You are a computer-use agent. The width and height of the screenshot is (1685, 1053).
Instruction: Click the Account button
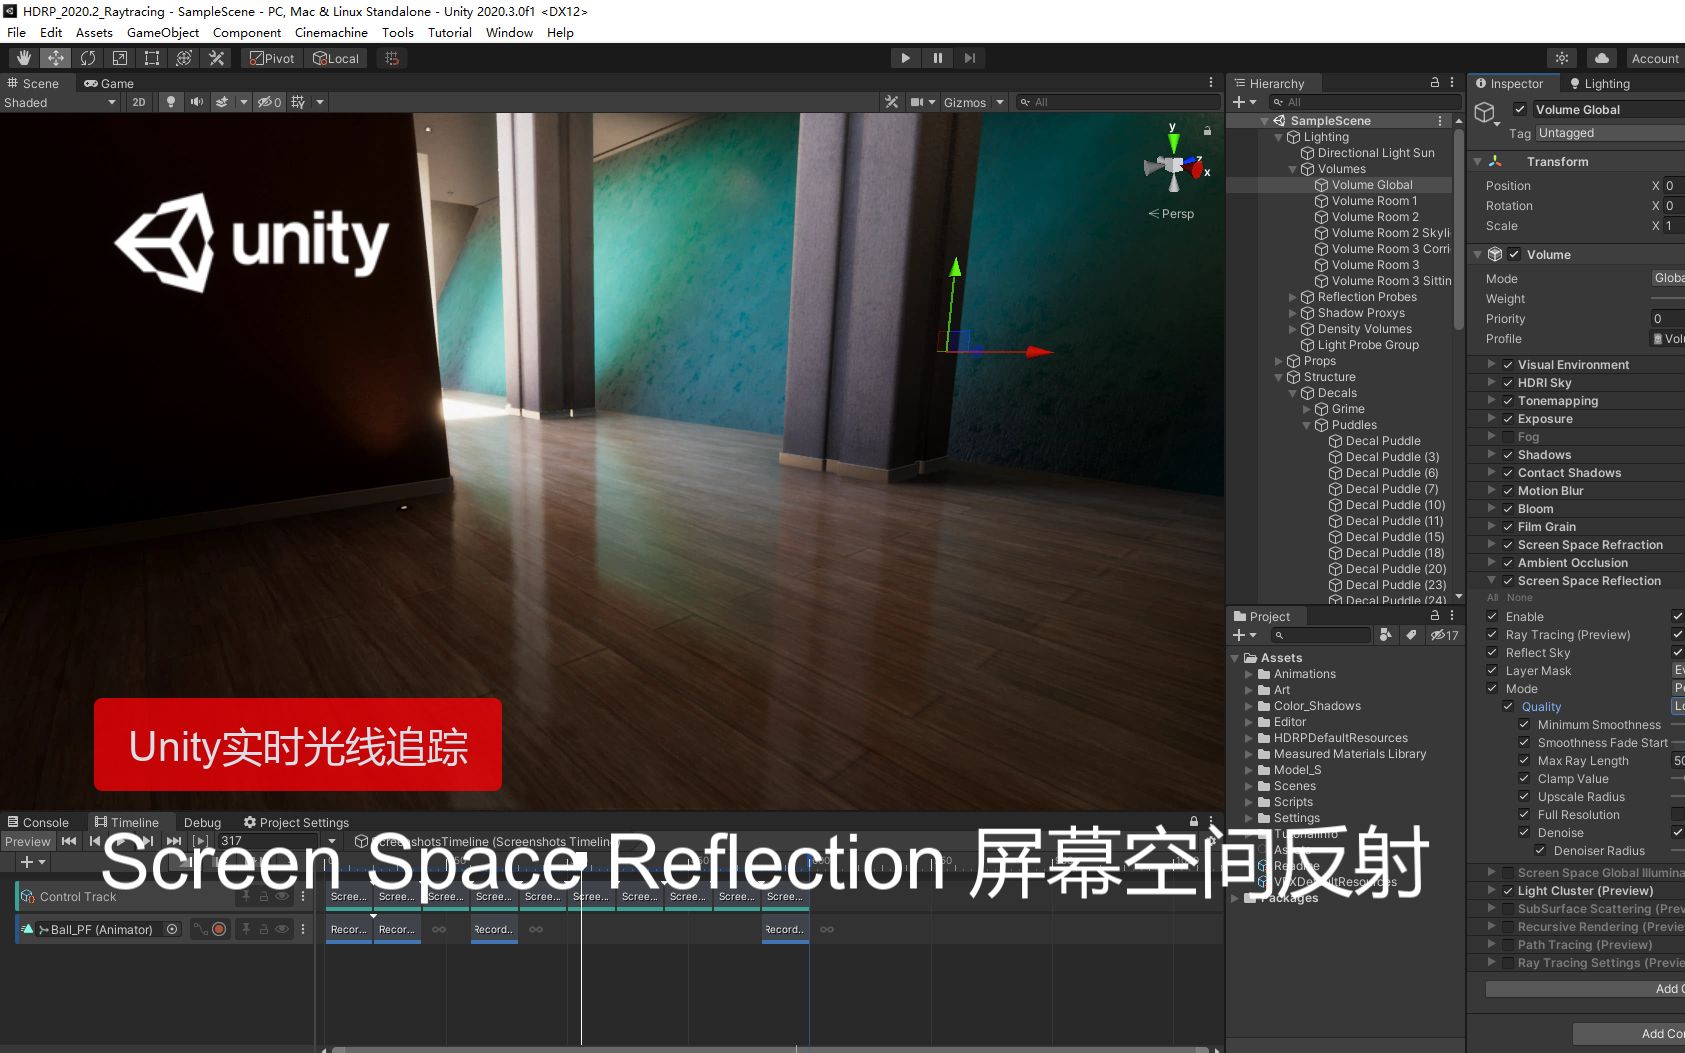click(x=1655, y=58)
